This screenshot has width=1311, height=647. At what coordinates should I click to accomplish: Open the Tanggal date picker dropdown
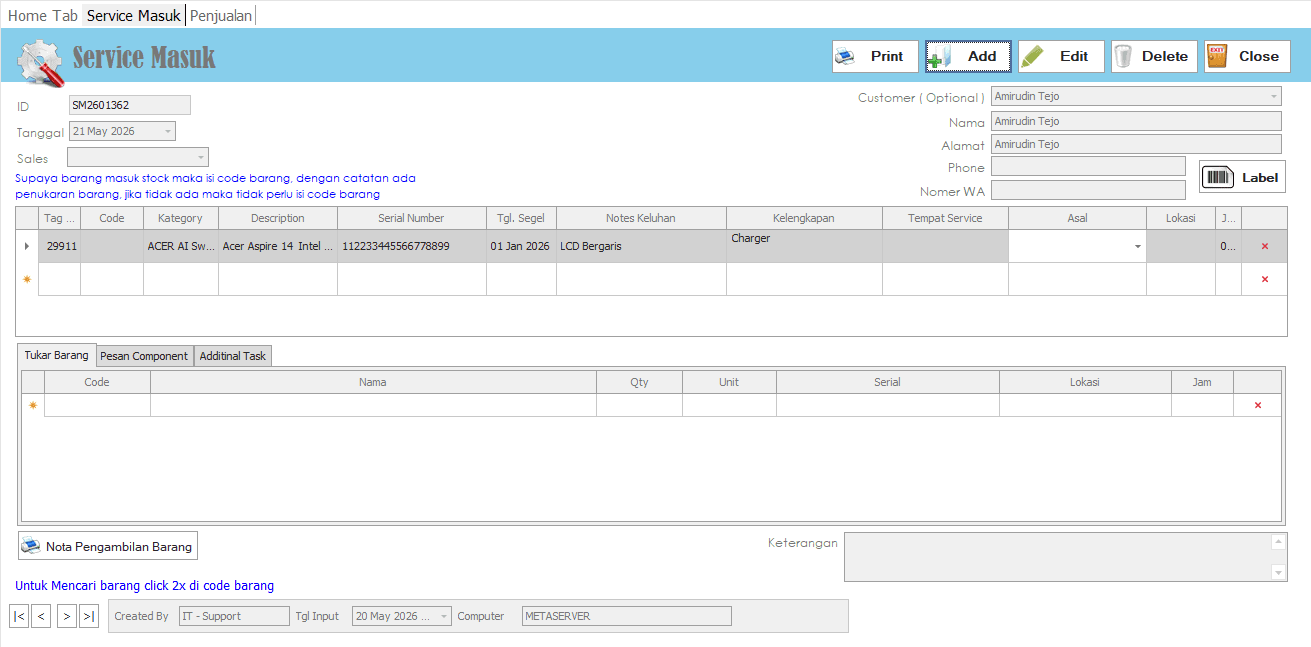click(167, 131)
